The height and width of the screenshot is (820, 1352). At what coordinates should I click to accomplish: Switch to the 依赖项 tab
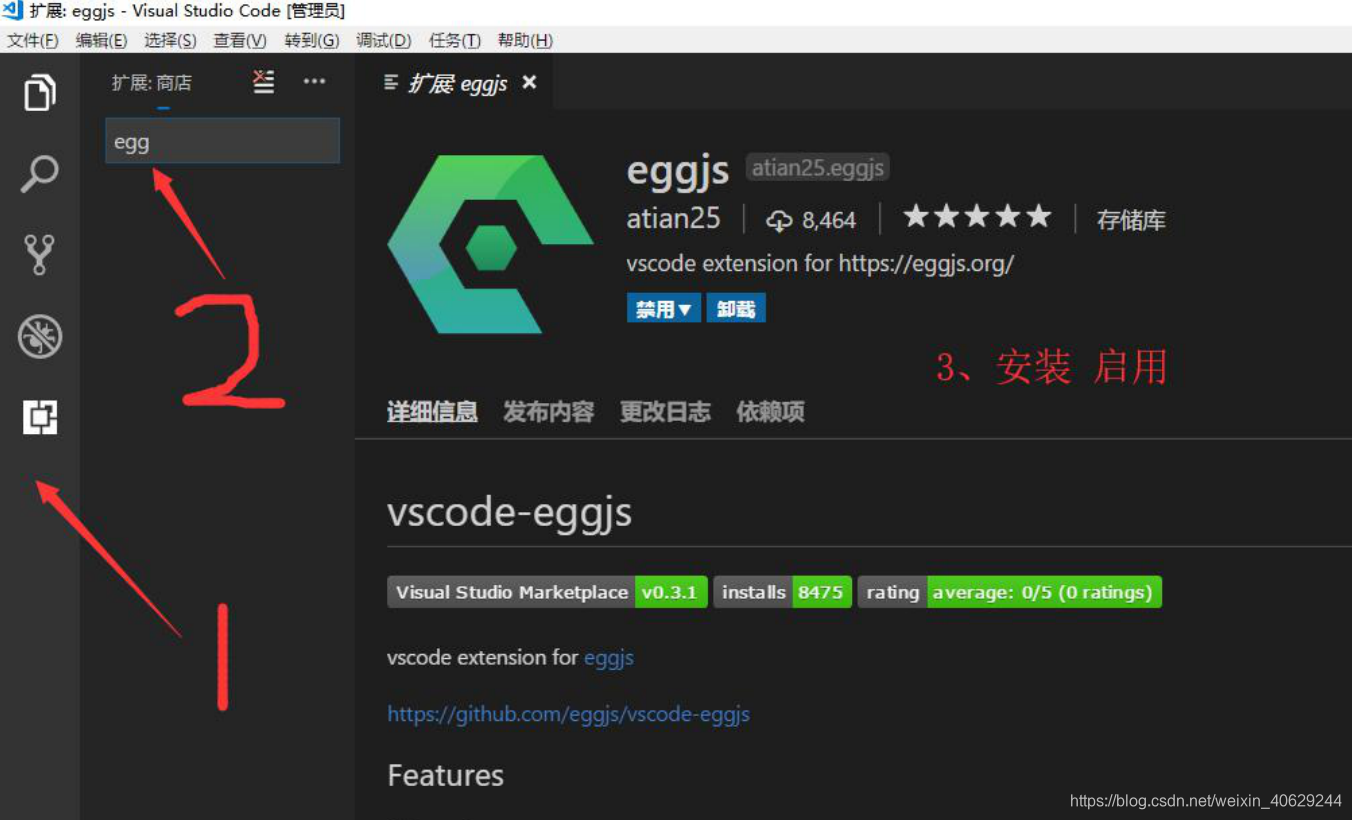tap(770, 411)
